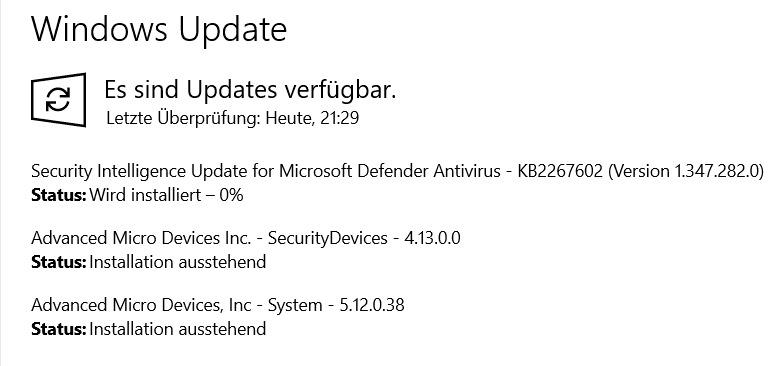This screenshot has height=366, width=780.
Task: Select the AMD SecurityDevices update entry
Action: 246,238
